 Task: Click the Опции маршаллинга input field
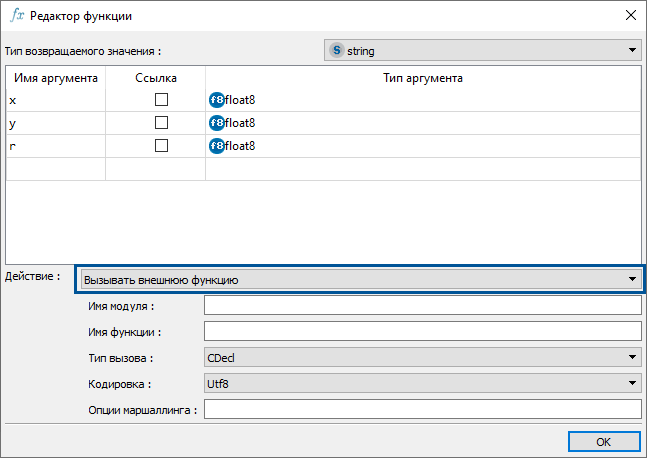point(421,409)
